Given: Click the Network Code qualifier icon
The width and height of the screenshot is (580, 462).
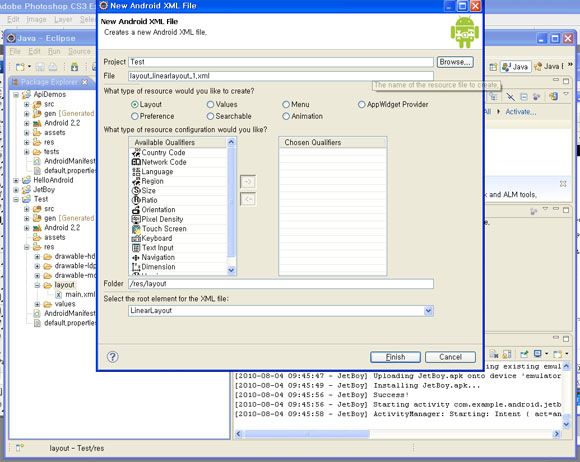Looking at the screenshot, I should coord(136,162).
